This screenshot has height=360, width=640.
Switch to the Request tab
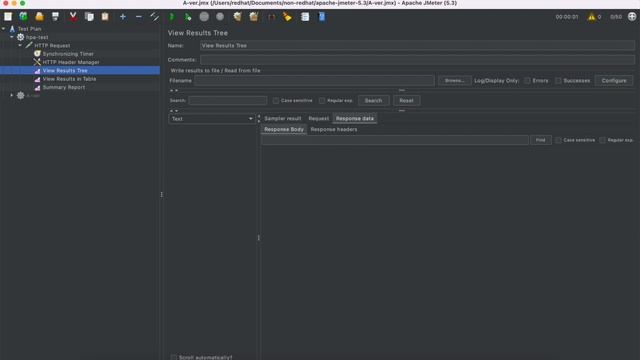tap(318, 118)
